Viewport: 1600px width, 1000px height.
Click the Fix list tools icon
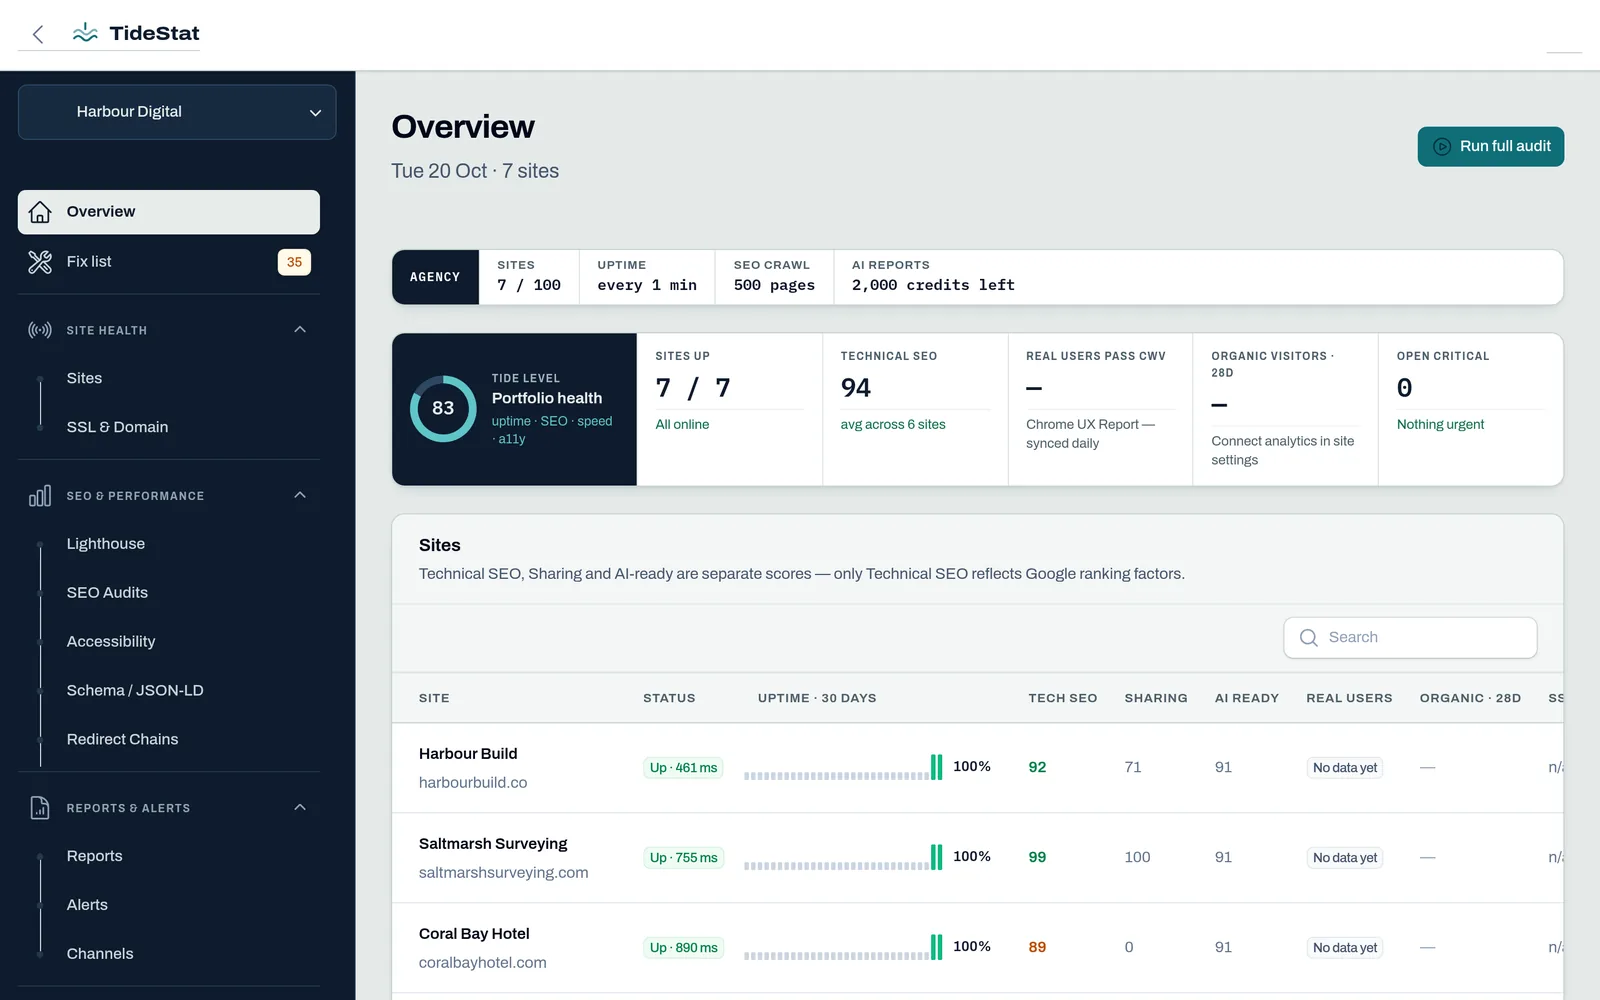click(40, 262)
